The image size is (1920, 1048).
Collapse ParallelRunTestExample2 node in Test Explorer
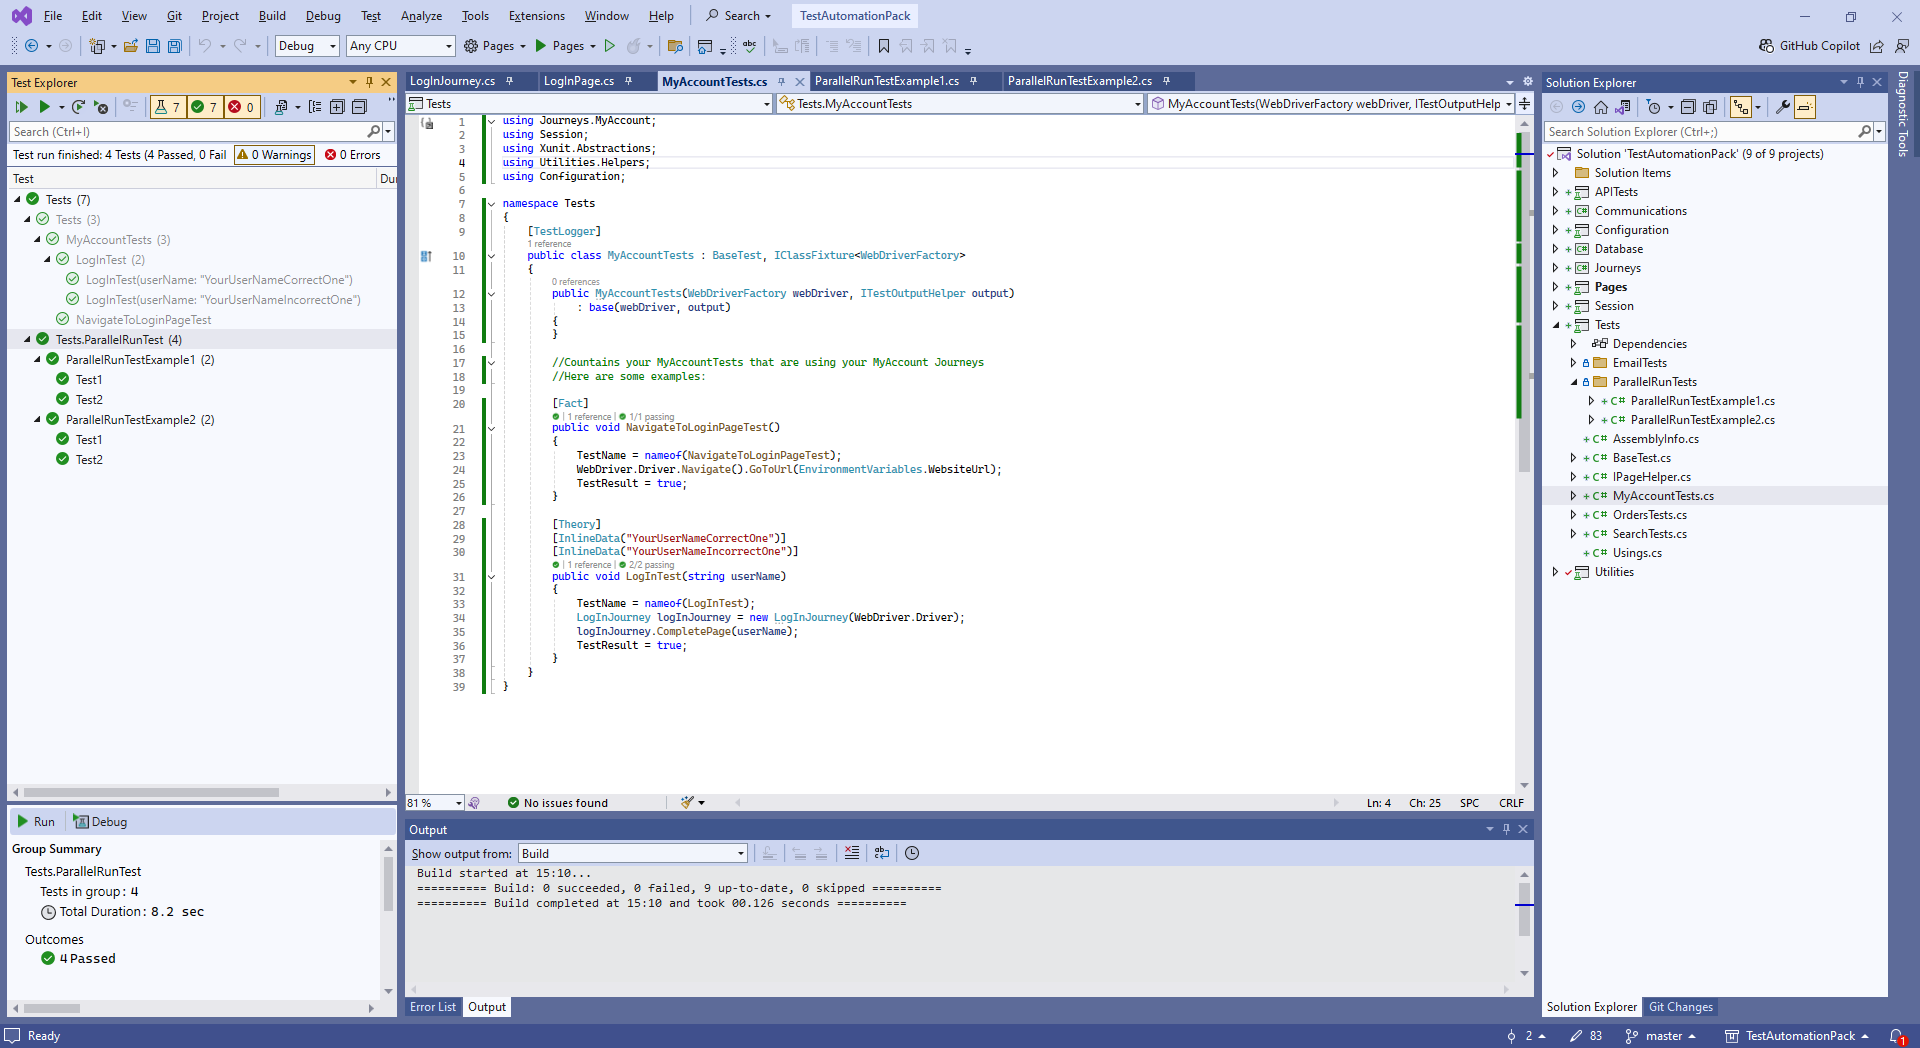click(38, 420)
